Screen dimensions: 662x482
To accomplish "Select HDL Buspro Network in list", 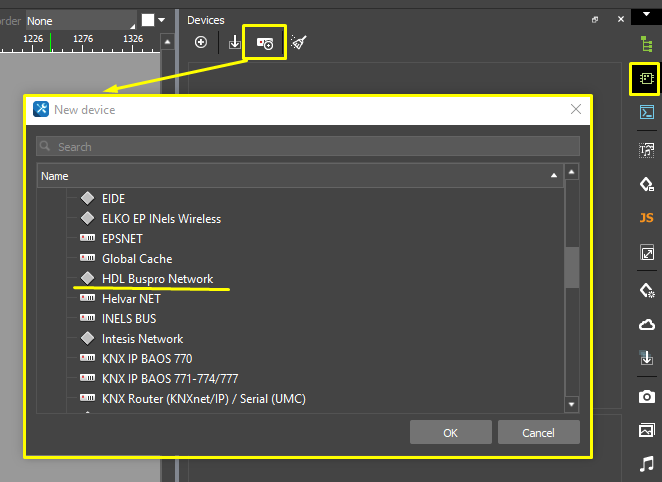I will (x=157, y=279).
